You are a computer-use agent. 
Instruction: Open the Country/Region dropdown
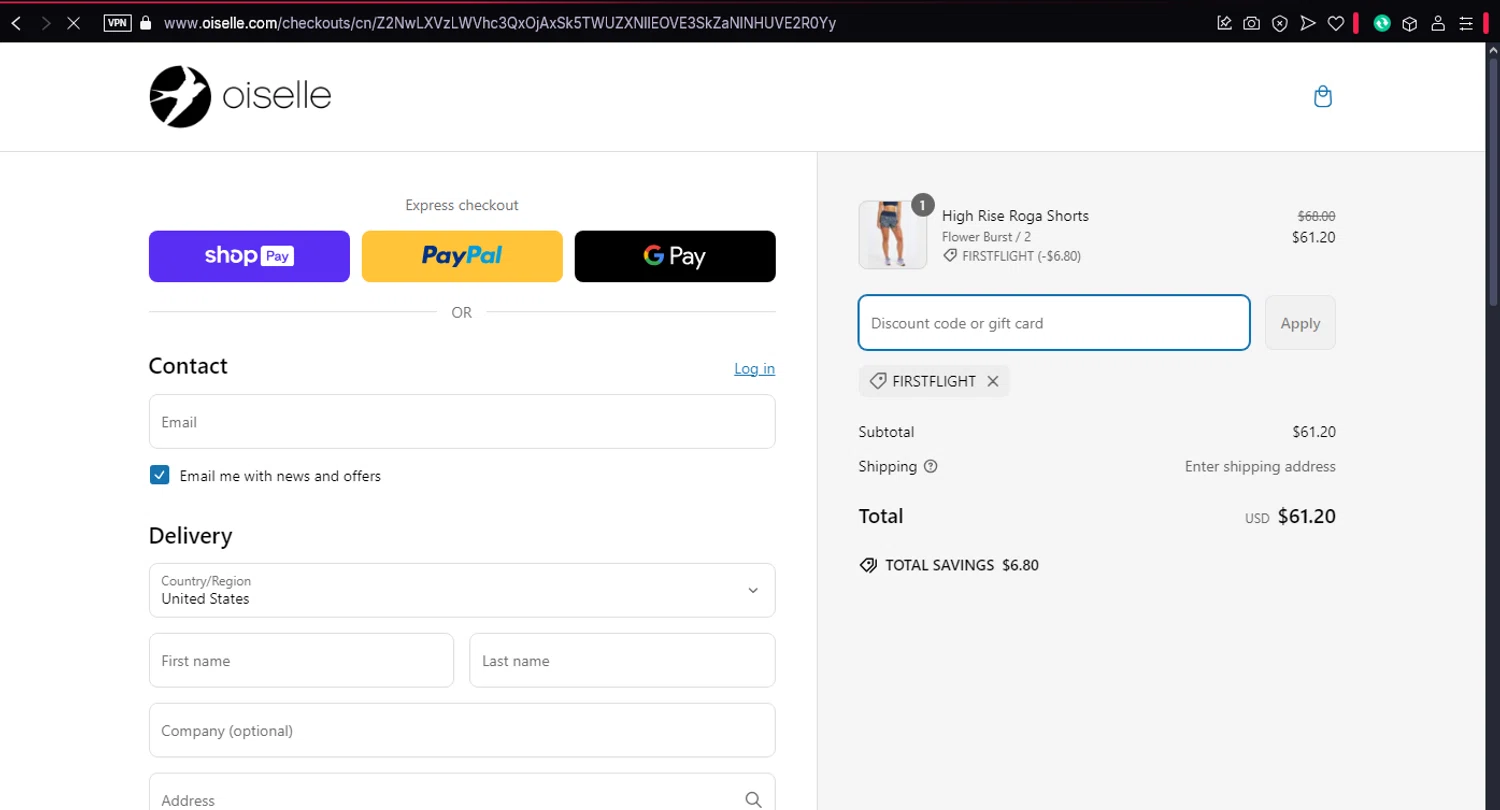[462, 590]
